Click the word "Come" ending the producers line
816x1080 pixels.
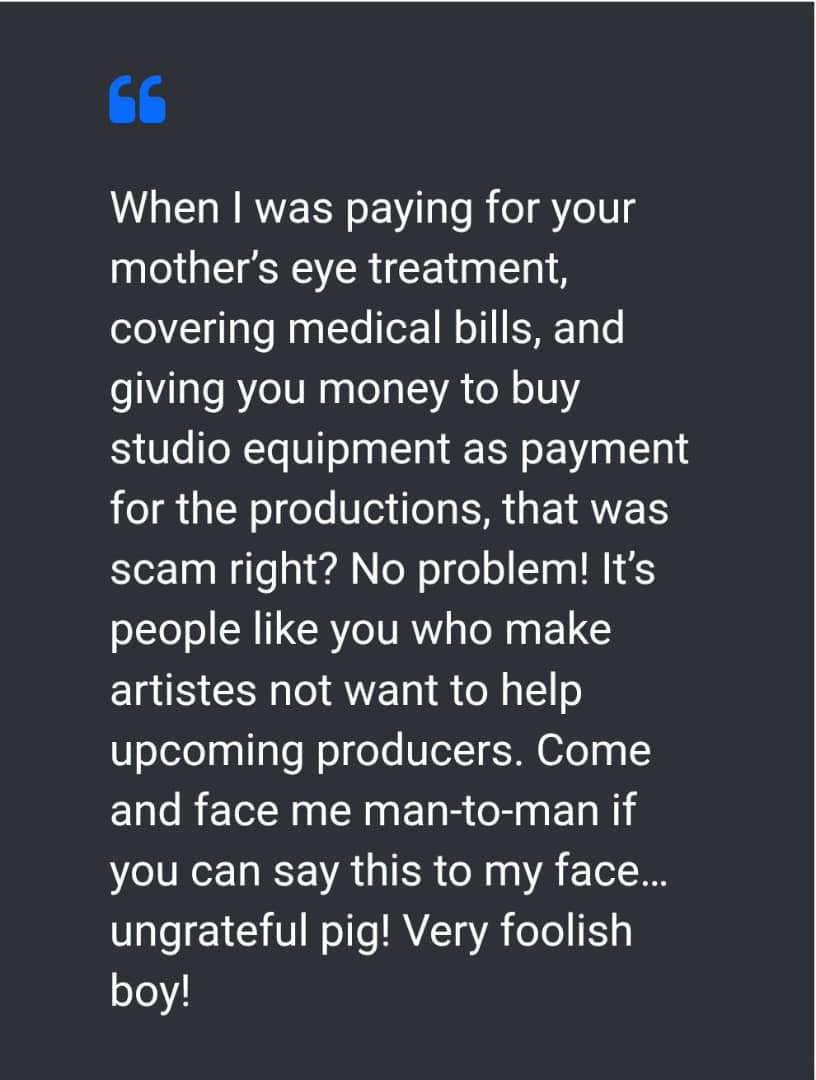point(594,751)
